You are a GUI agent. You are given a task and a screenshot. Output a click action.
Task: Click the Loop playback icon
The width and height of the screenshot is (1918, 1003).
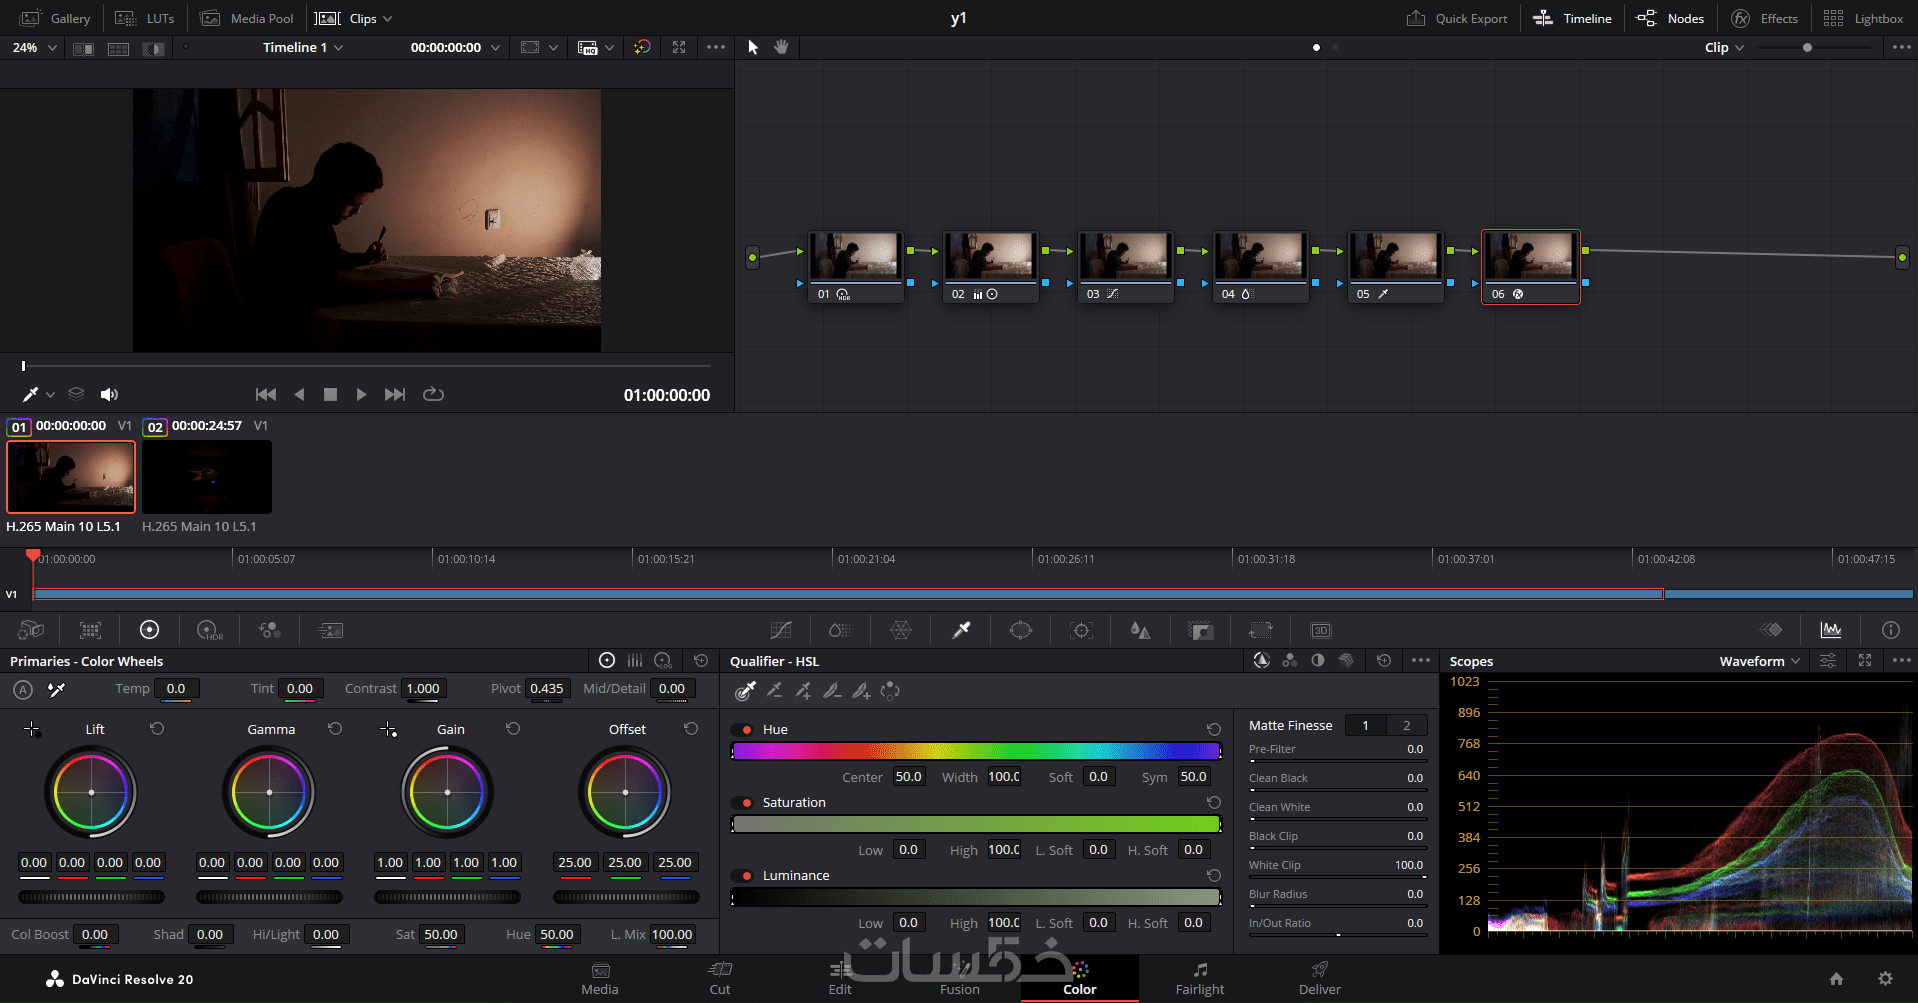433,394
